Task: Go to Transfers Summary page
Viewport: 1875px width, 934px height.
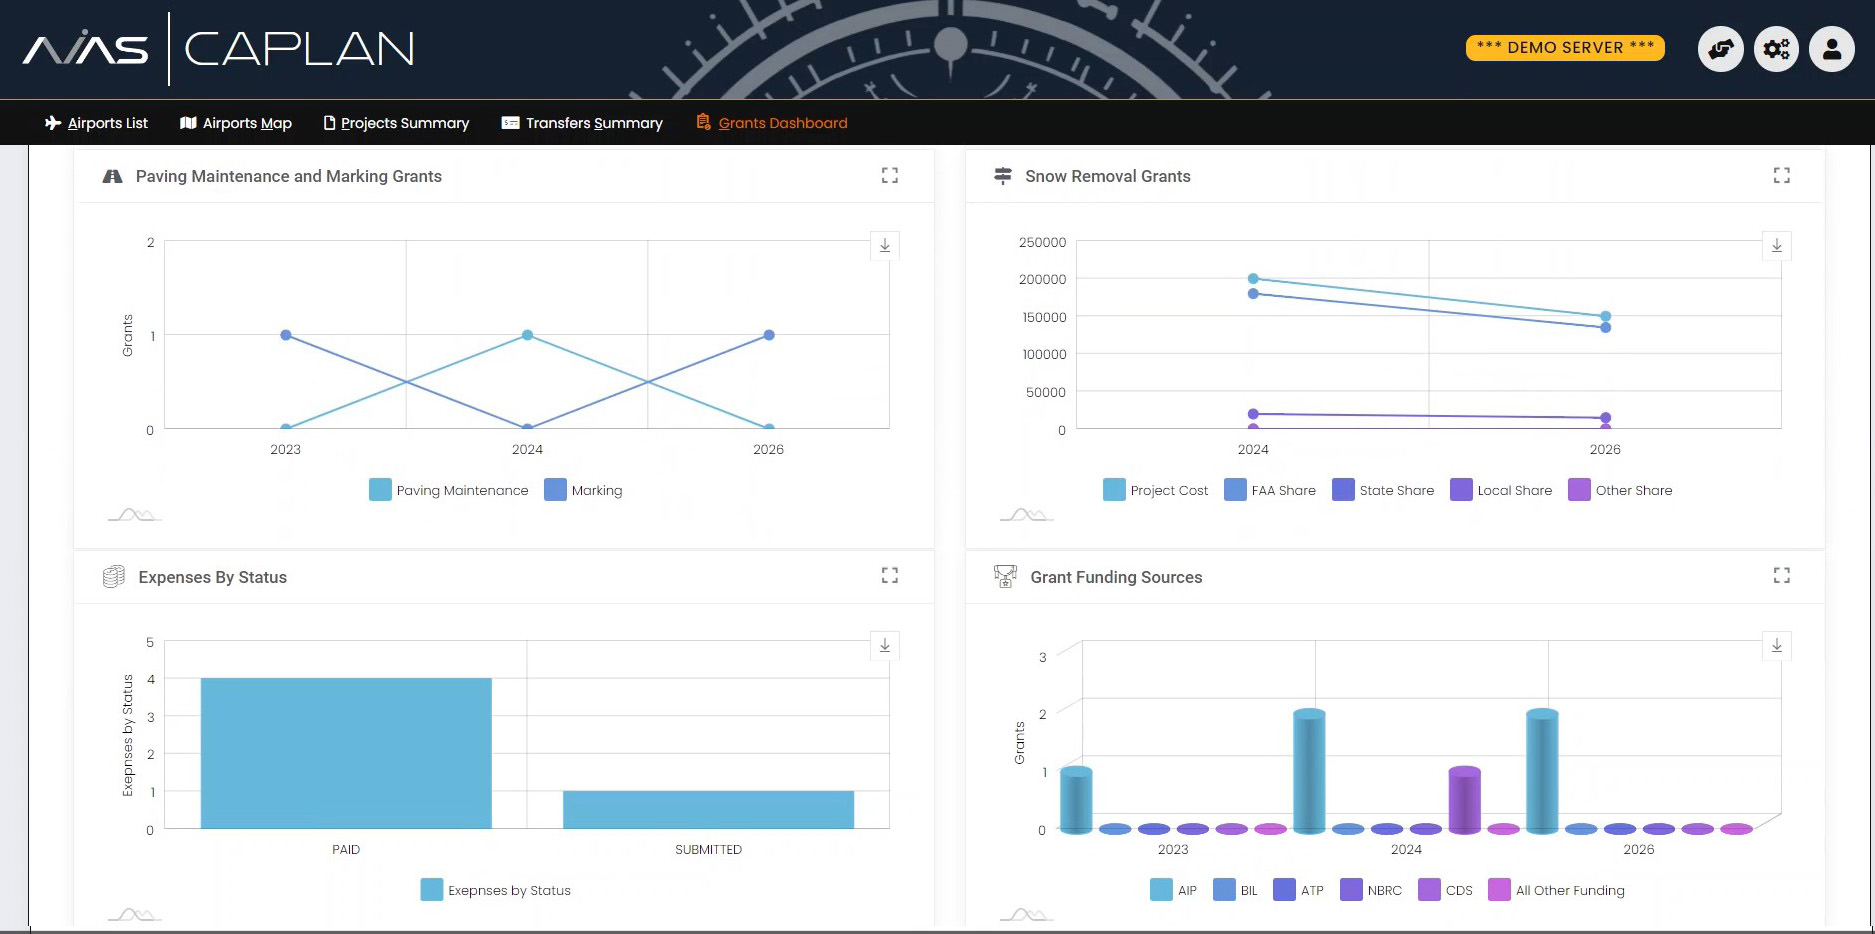Action: 582,123
